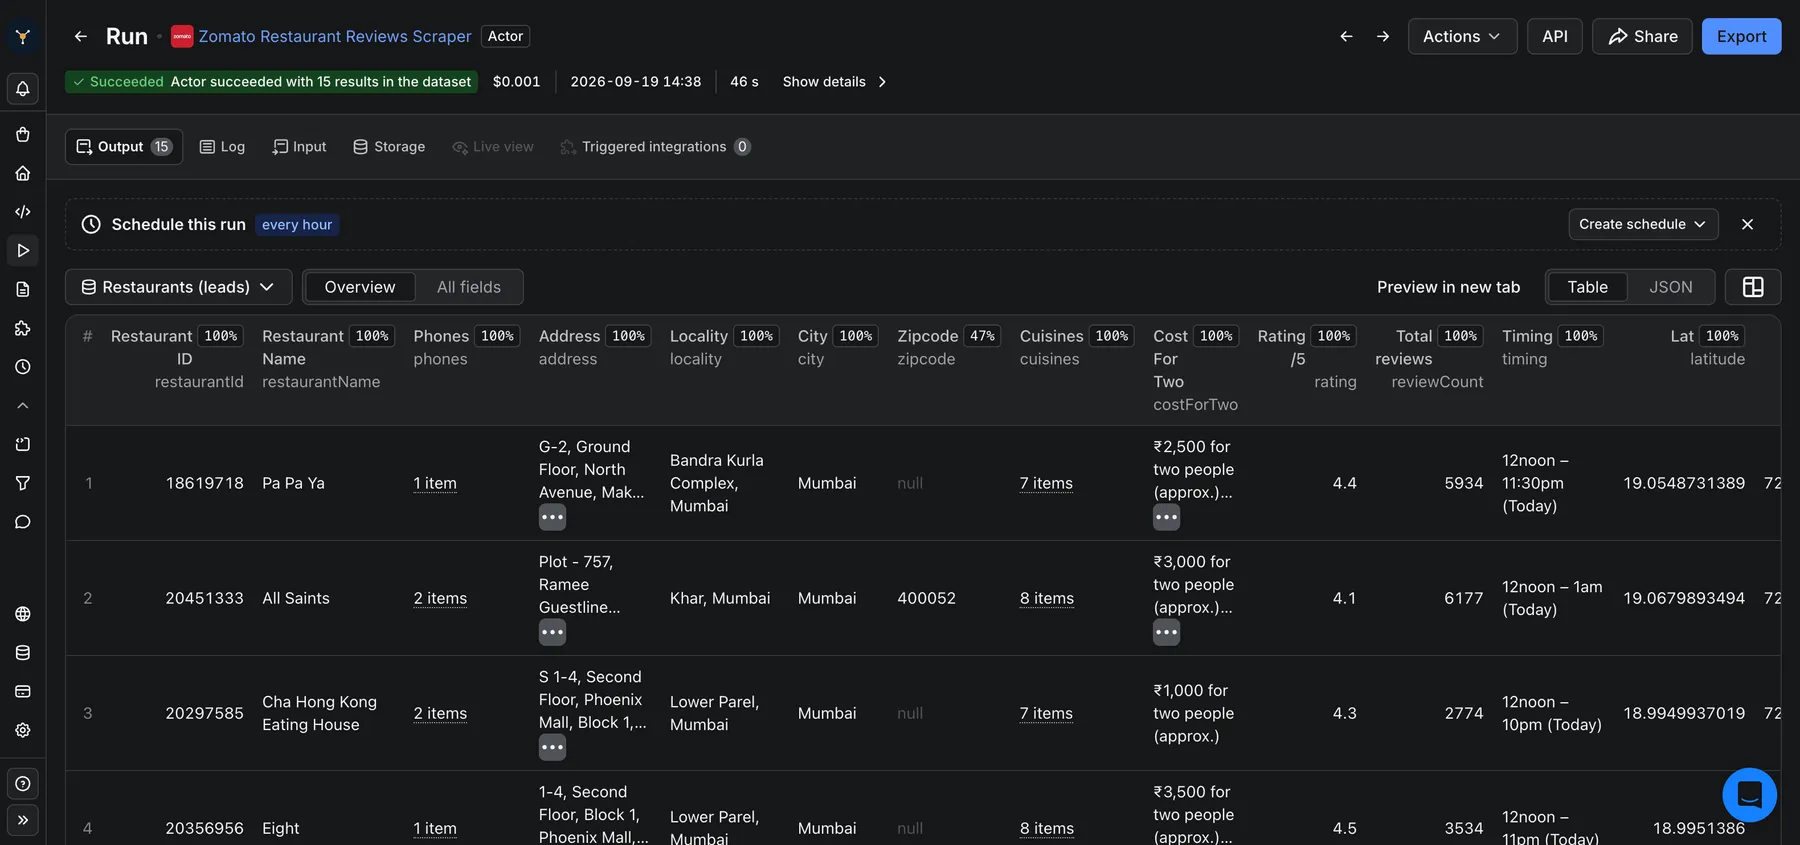Click the Succeeded status badge
The width and height of the screenshot is (1800, 845).
click(271, 82)
